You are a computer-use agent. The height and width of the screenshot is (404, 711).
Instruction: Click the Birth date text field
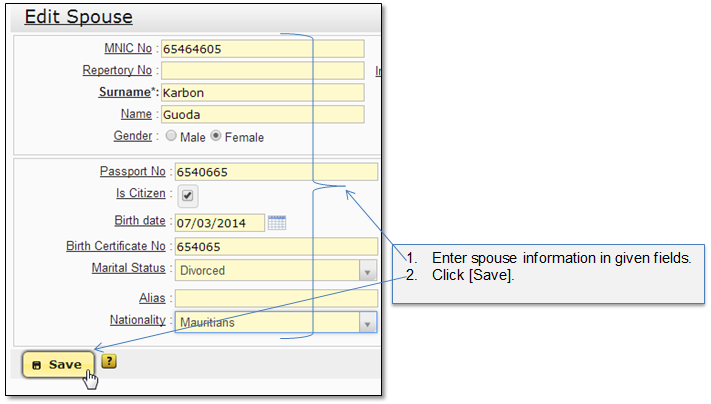point(219,223)
